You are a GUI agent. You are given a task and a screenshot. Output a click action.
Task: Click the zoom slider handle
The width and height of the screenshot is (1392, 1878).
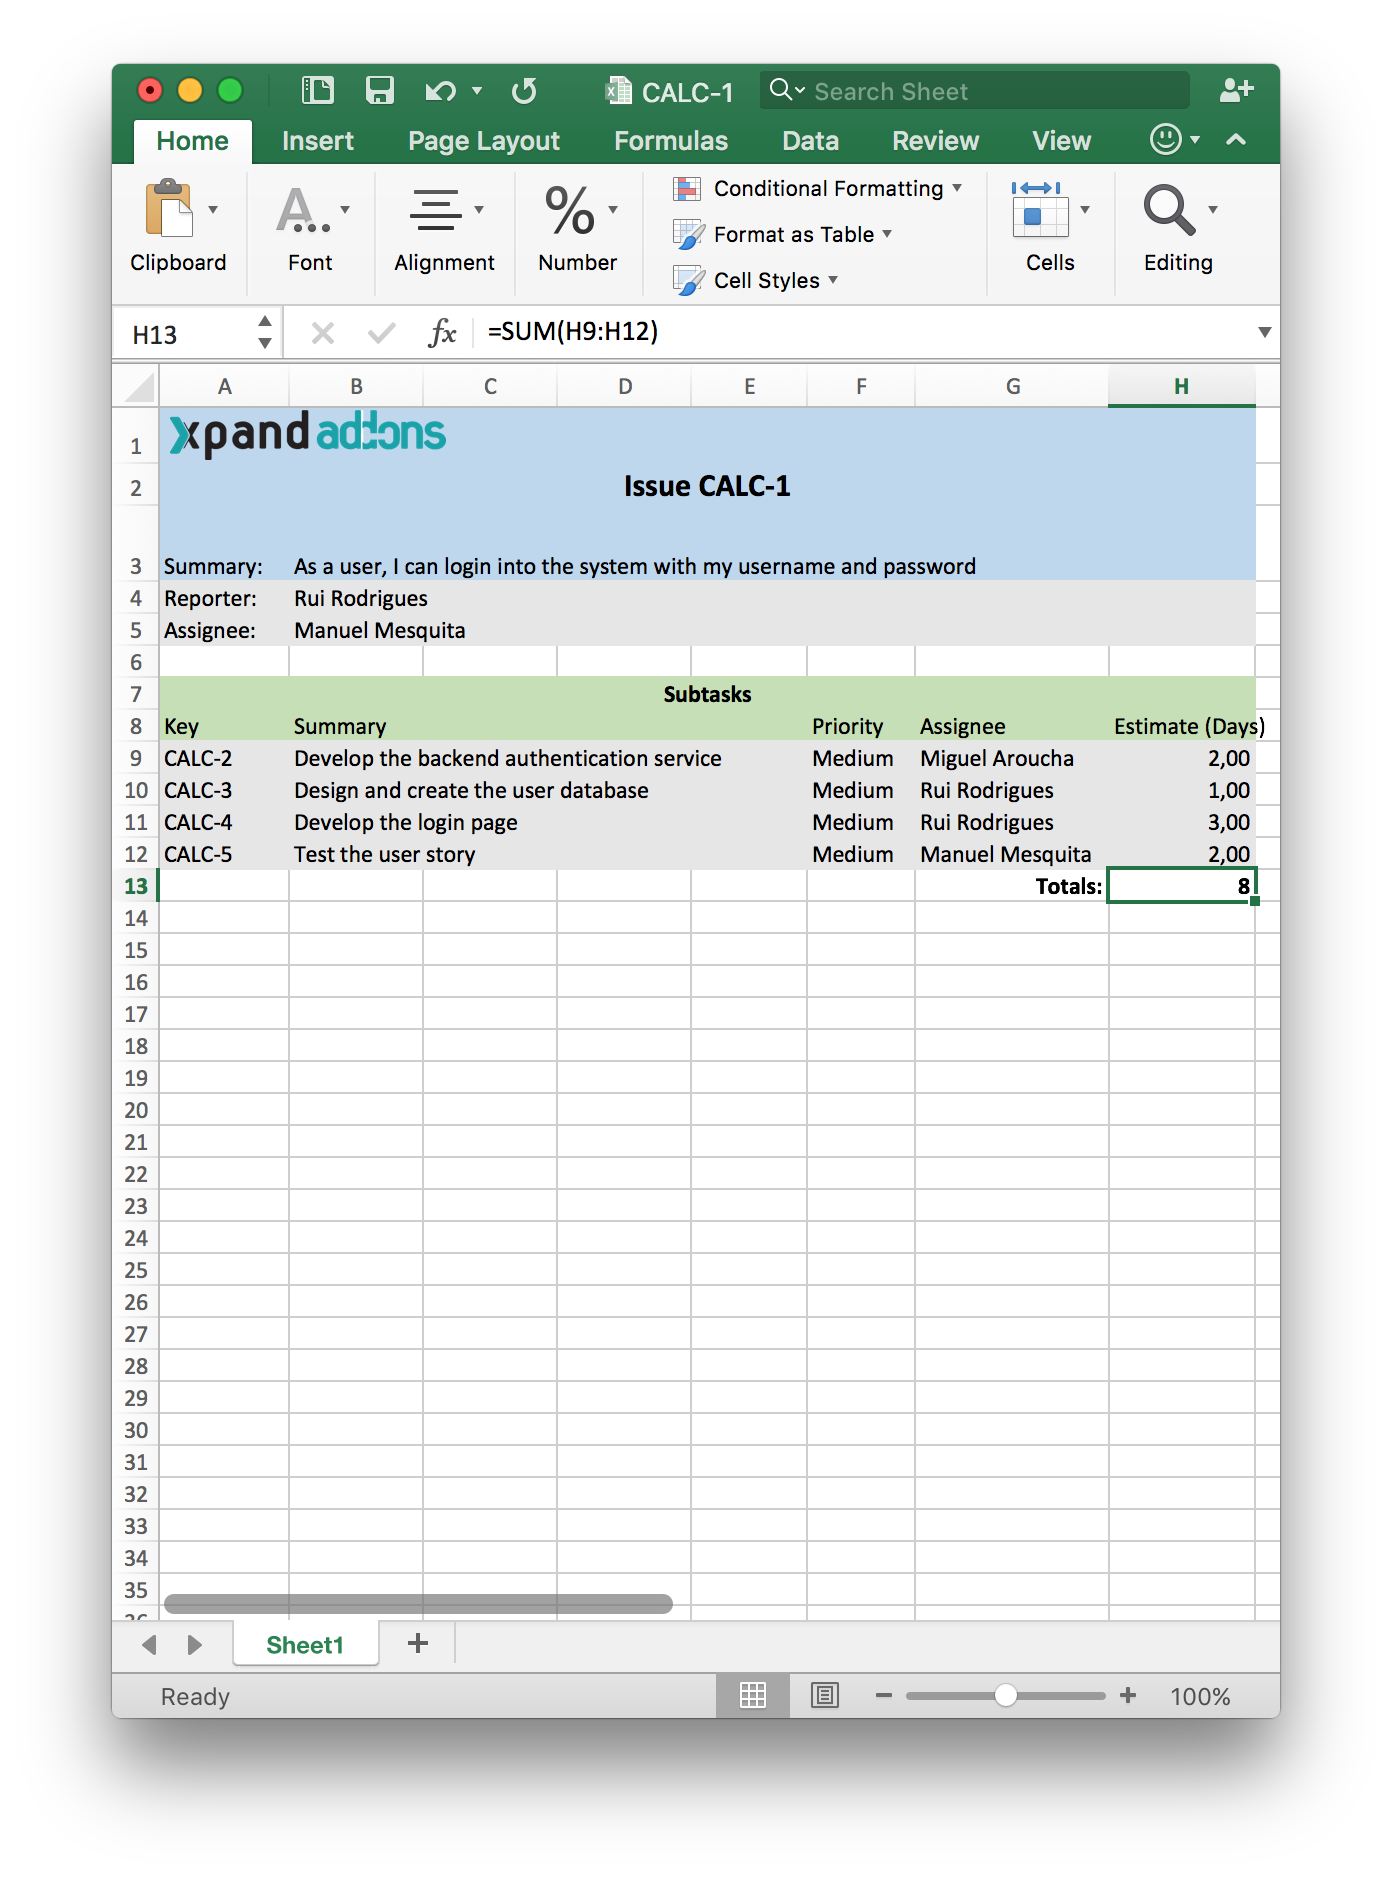tap(1006, 1695)
